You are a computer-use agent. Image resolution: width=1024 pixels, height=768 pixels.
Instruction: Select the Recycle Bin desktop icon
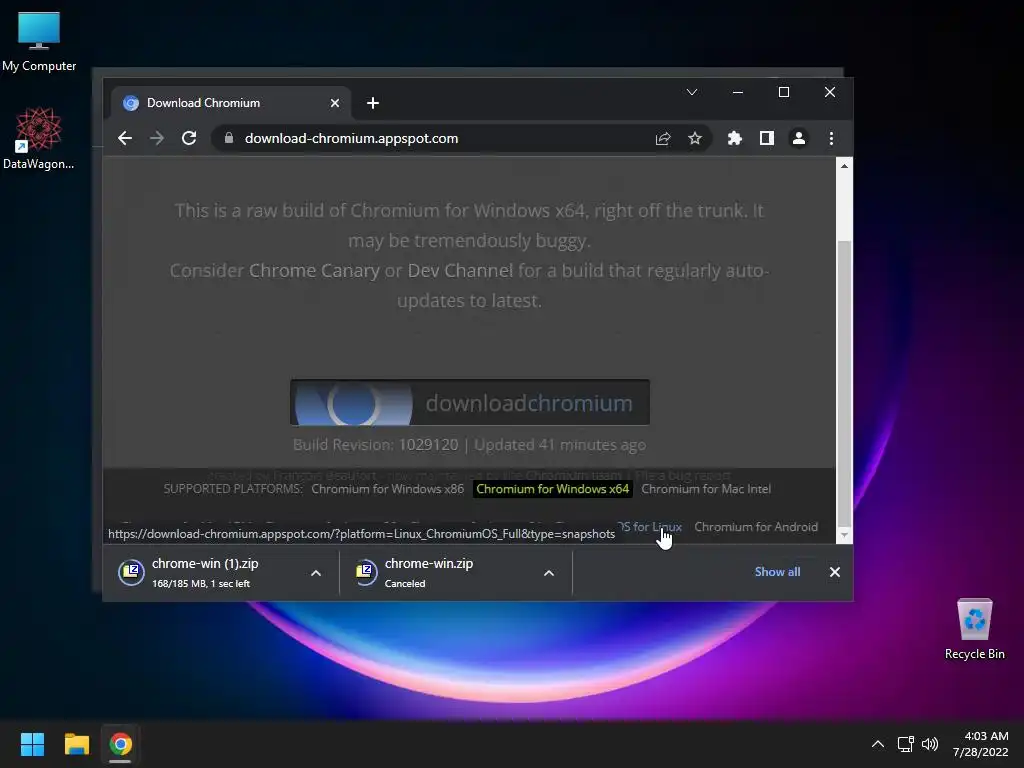click(x=974, y=629)
